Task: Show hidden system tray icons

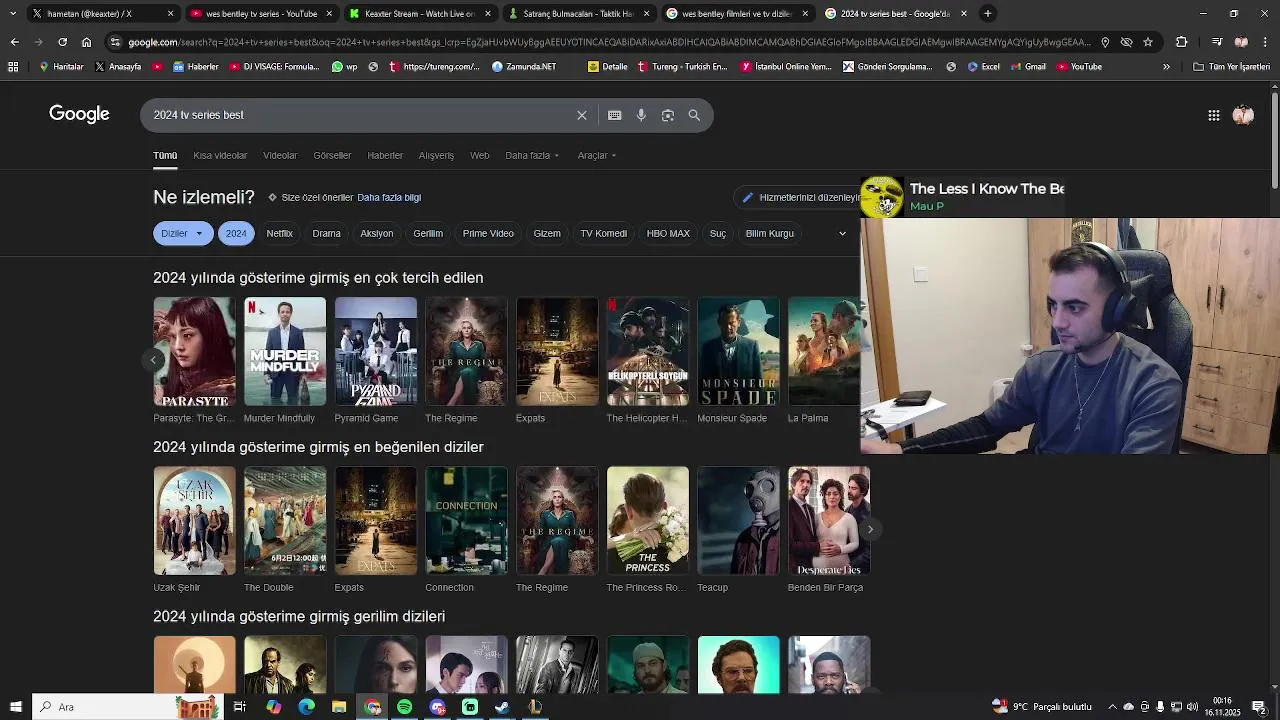Action: point(1113,707)
